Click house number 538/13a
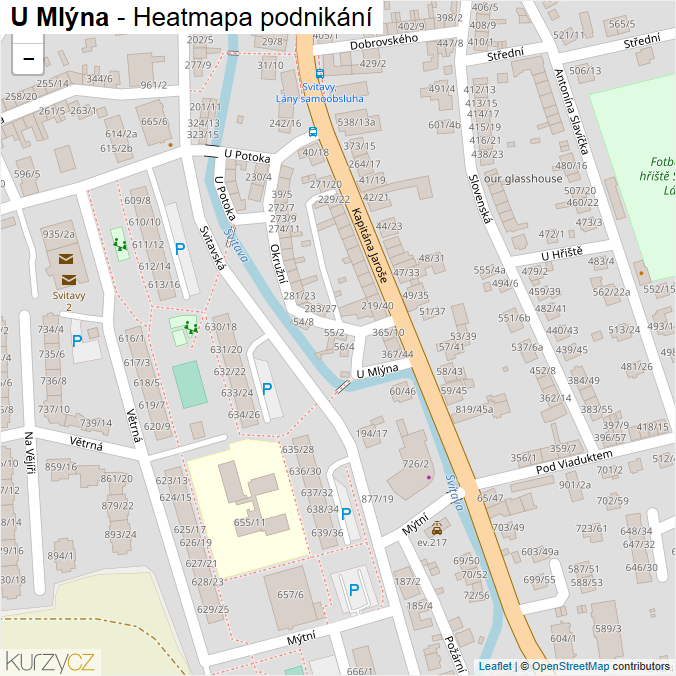The image size is (676, 676). pos(356,122)
